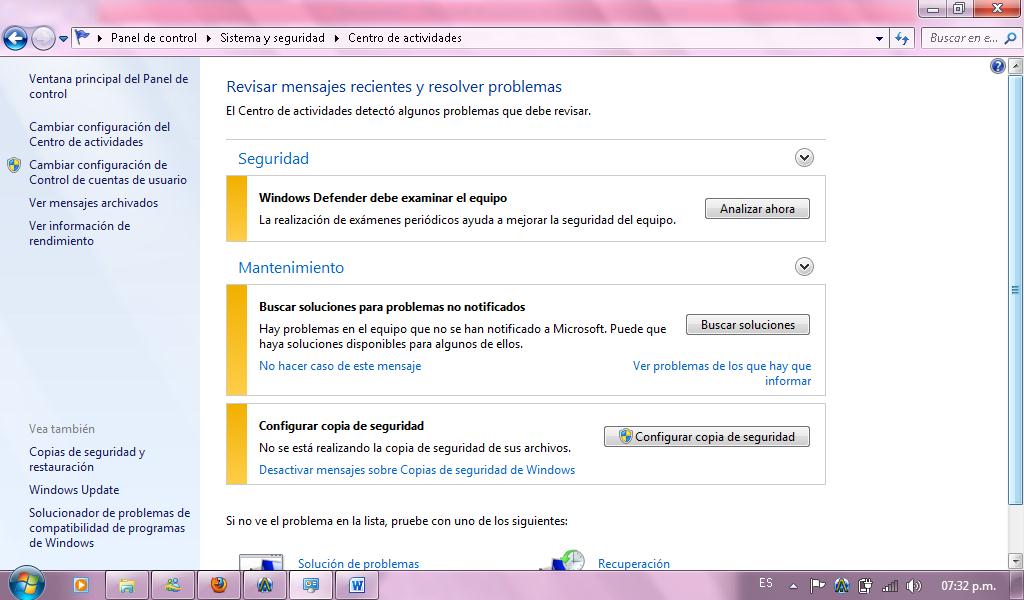This screenshot has width=1024, height=600.
Task: Open the recent pages dropdown beside navigation arrows
Action: point(63,39)
